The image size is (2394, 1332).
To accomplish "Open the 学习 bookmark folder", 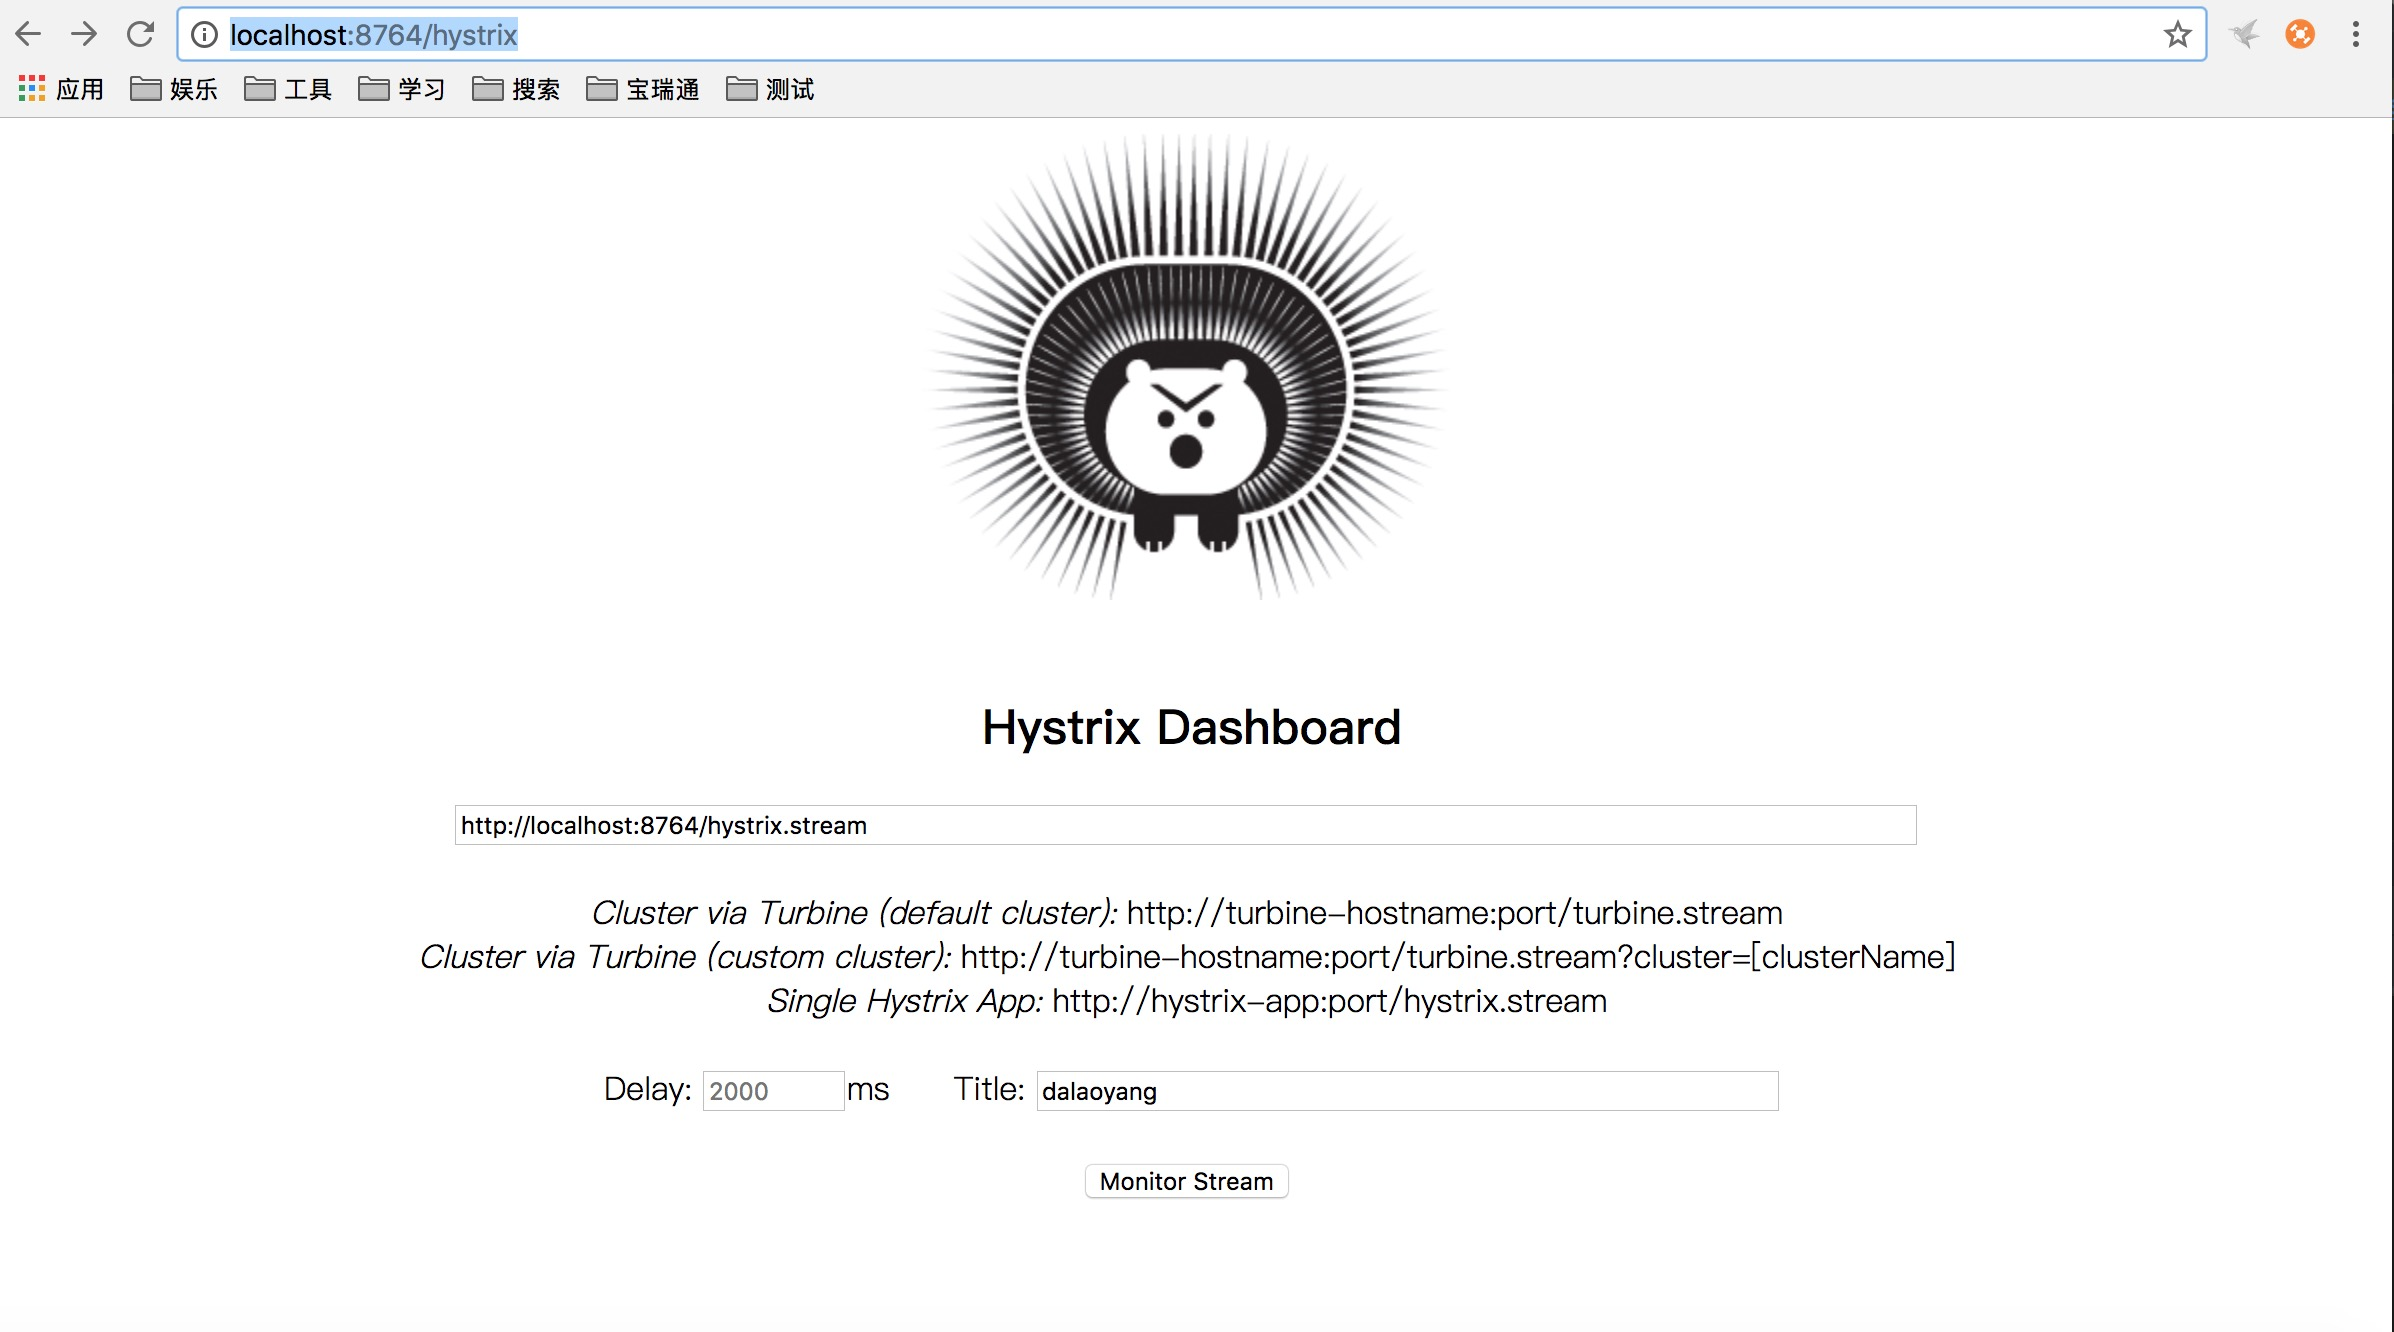I will [x=402, y=90].
